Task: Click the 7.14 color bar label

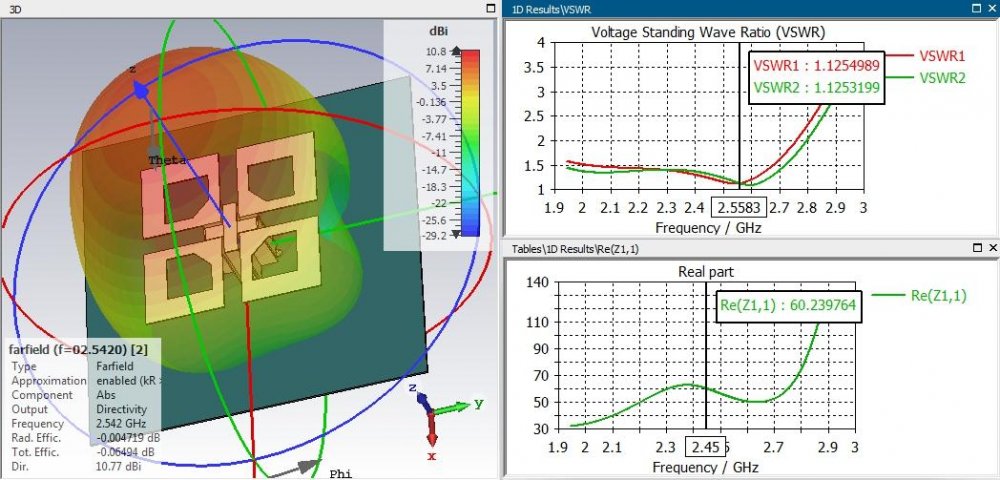Action: coord(436,68)
